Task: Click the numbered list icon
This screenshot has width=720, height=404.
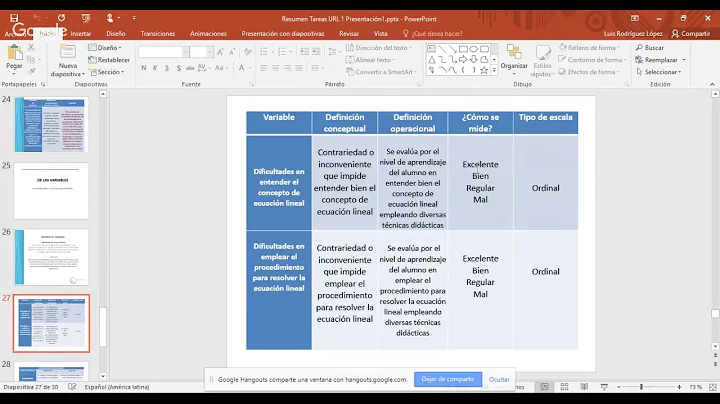Action: tap(282, 51)
